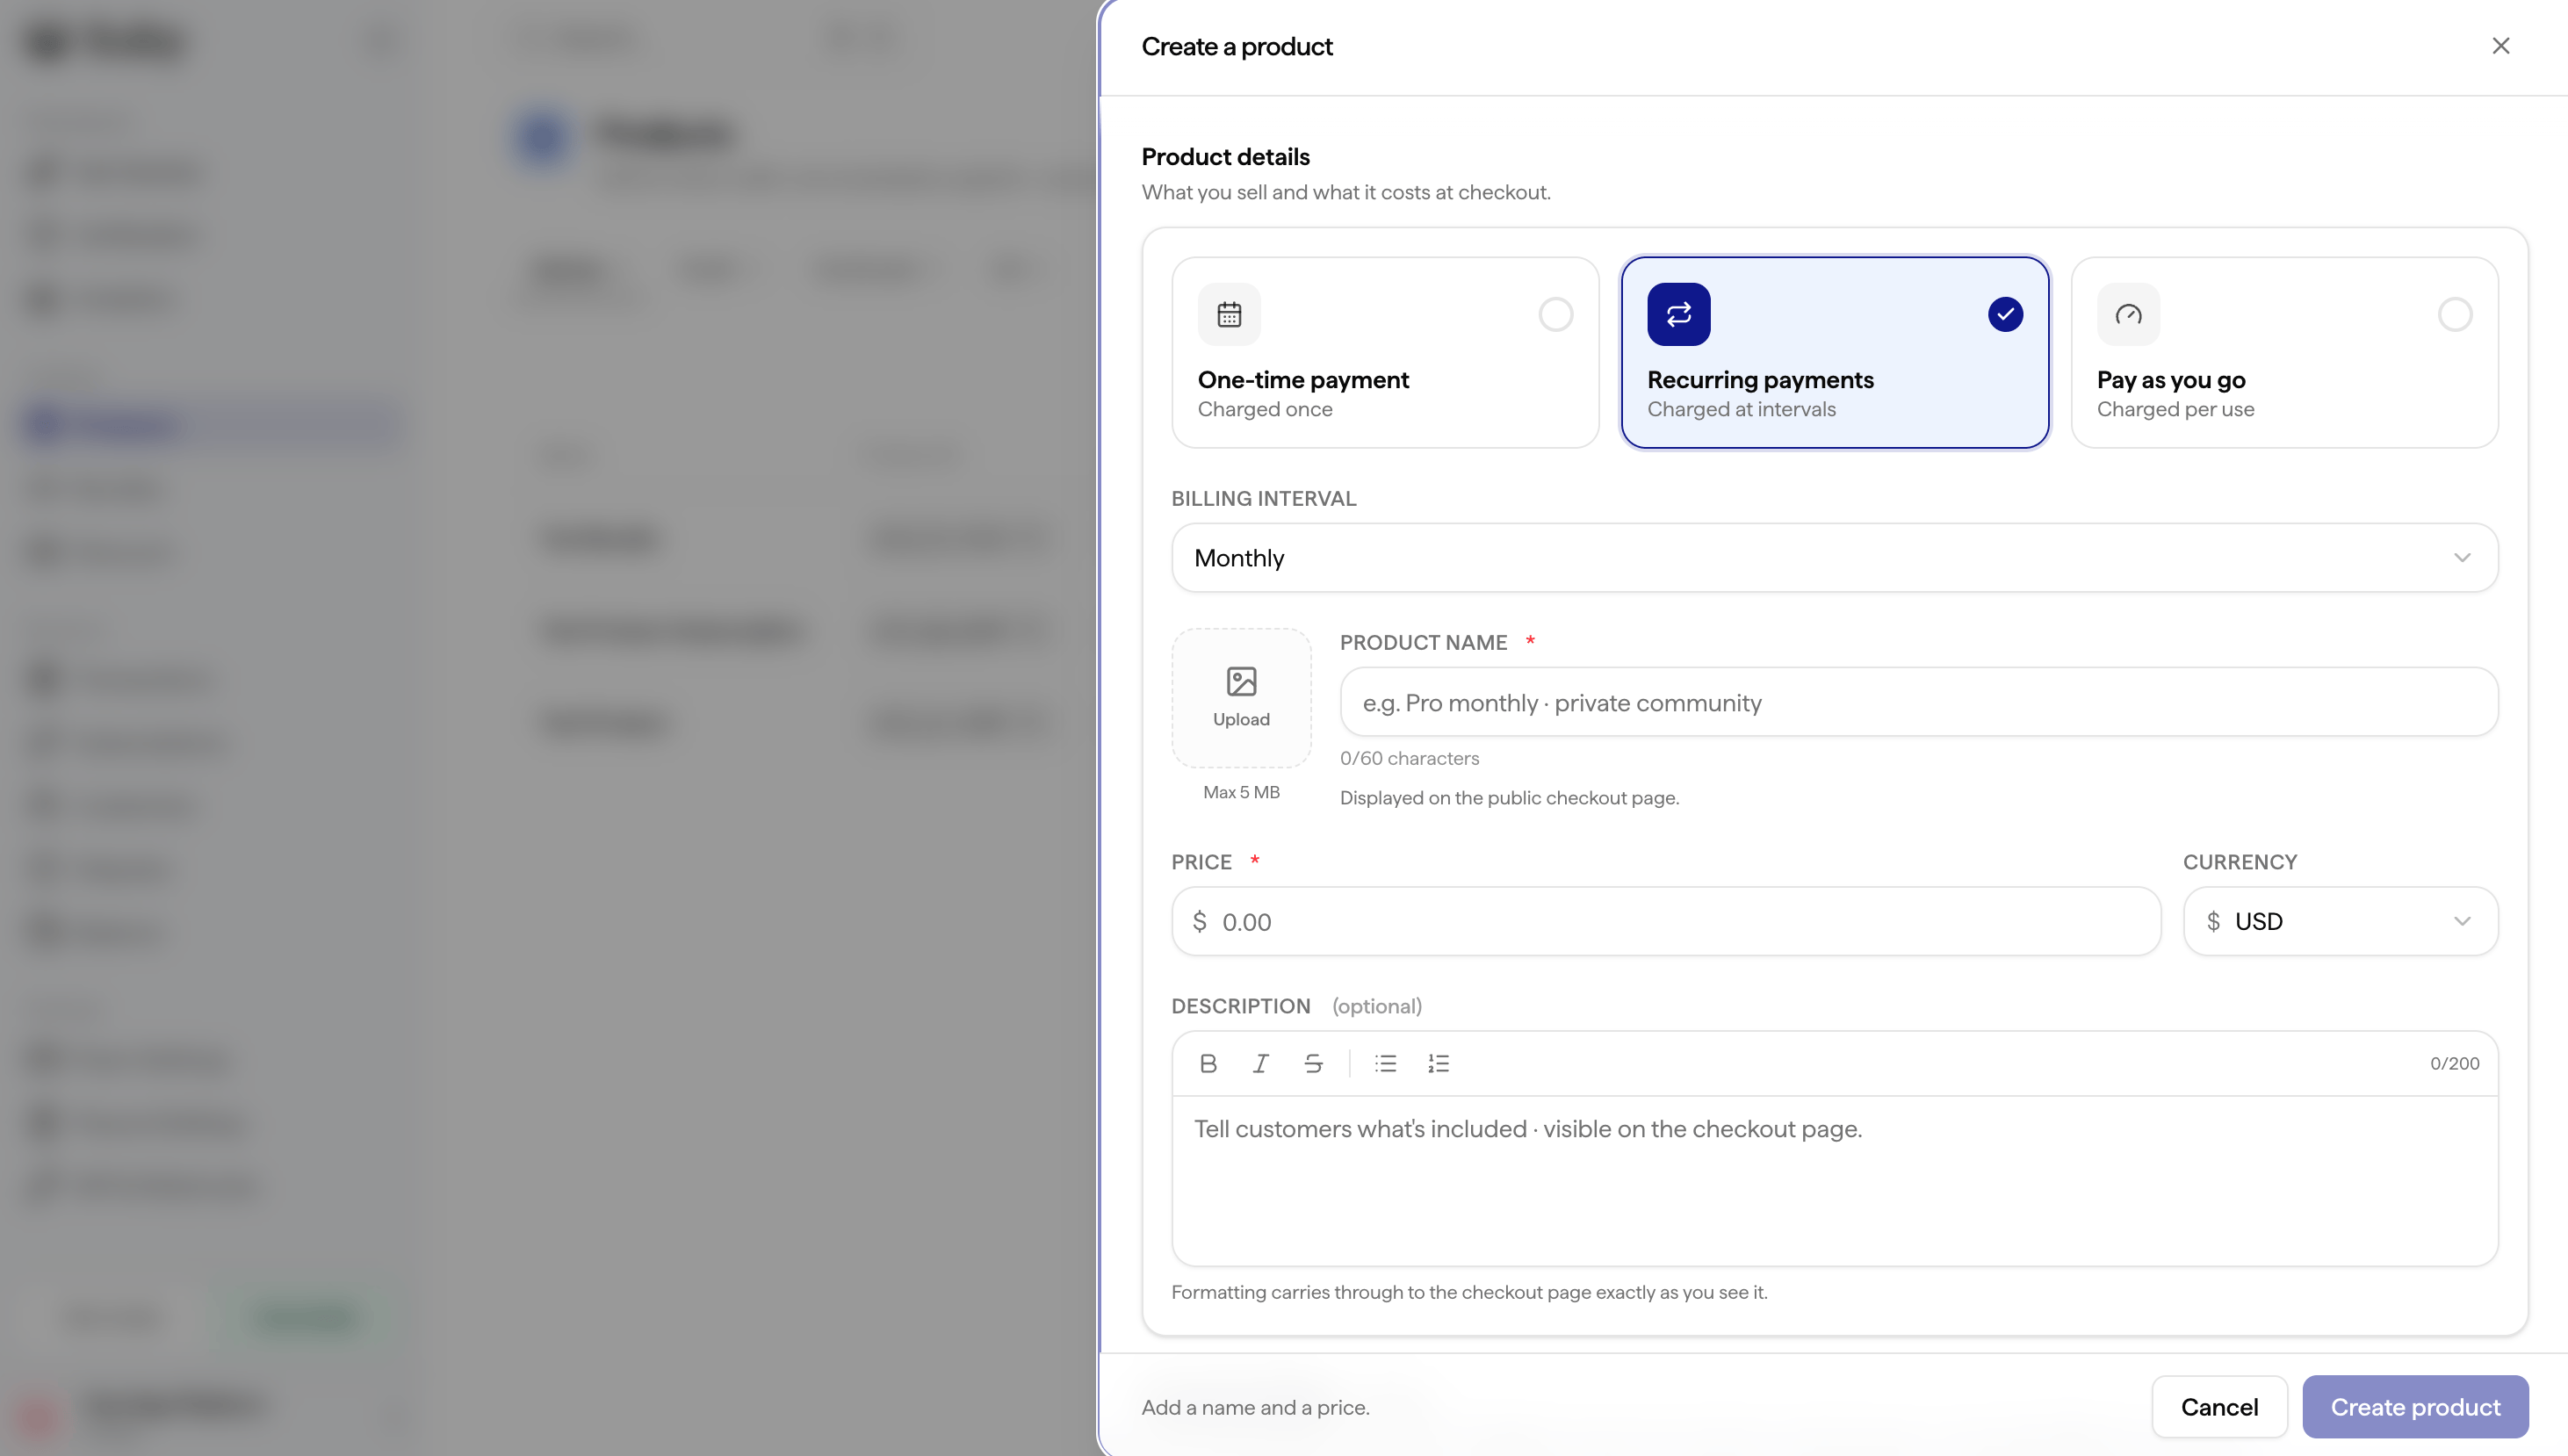Select the One-time payment radio button
The width and height of the screenshot is (2568, 1456).
tap(1555, 314)
